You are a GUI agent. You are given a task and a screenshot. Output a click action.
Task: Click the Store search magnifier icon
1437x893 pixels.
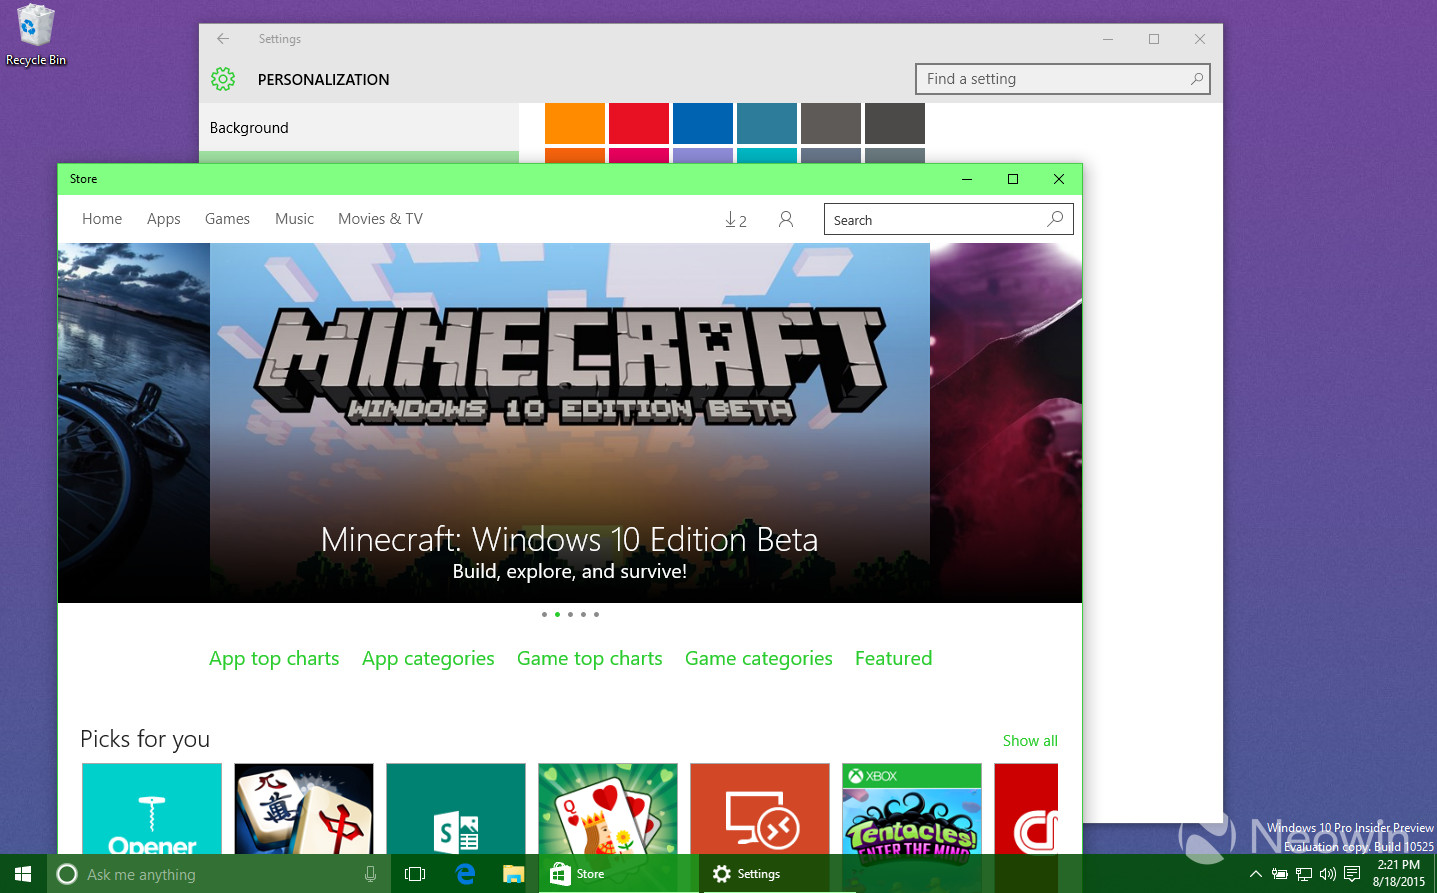pos(1055,219)
